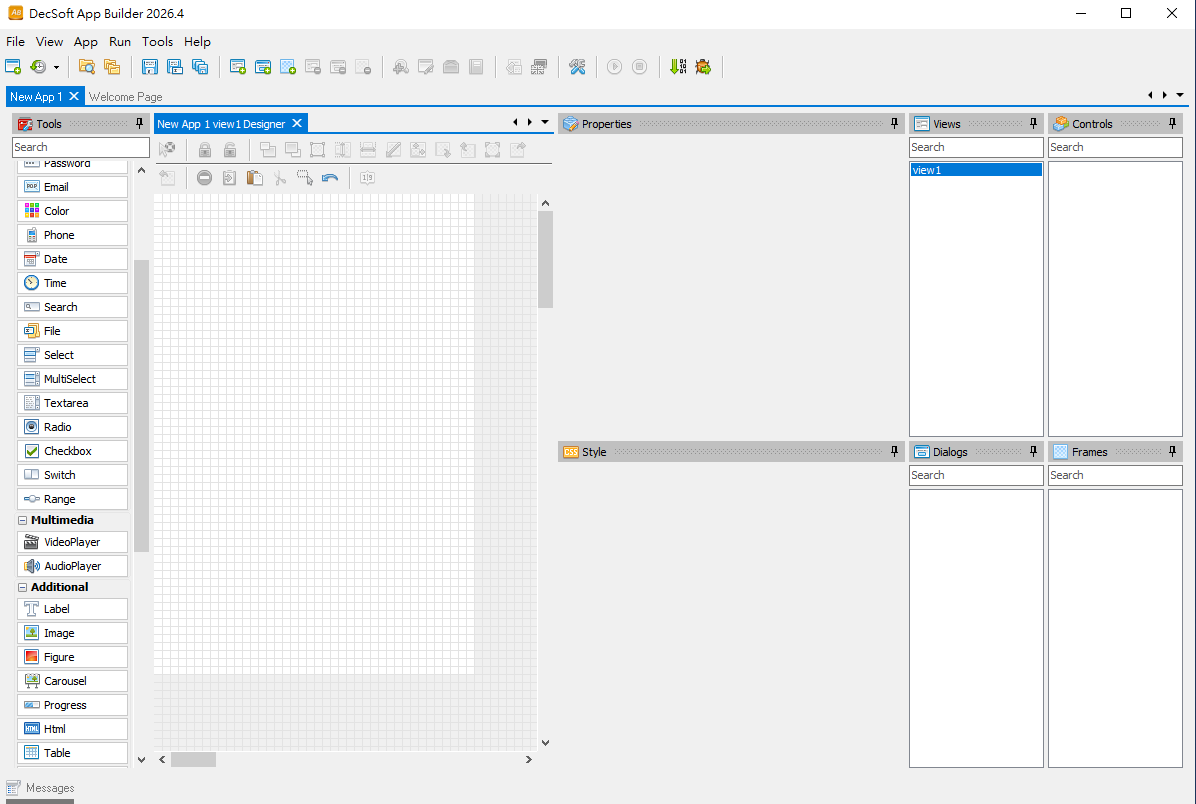Click the new app icon in main toolbar

[13, 67]
